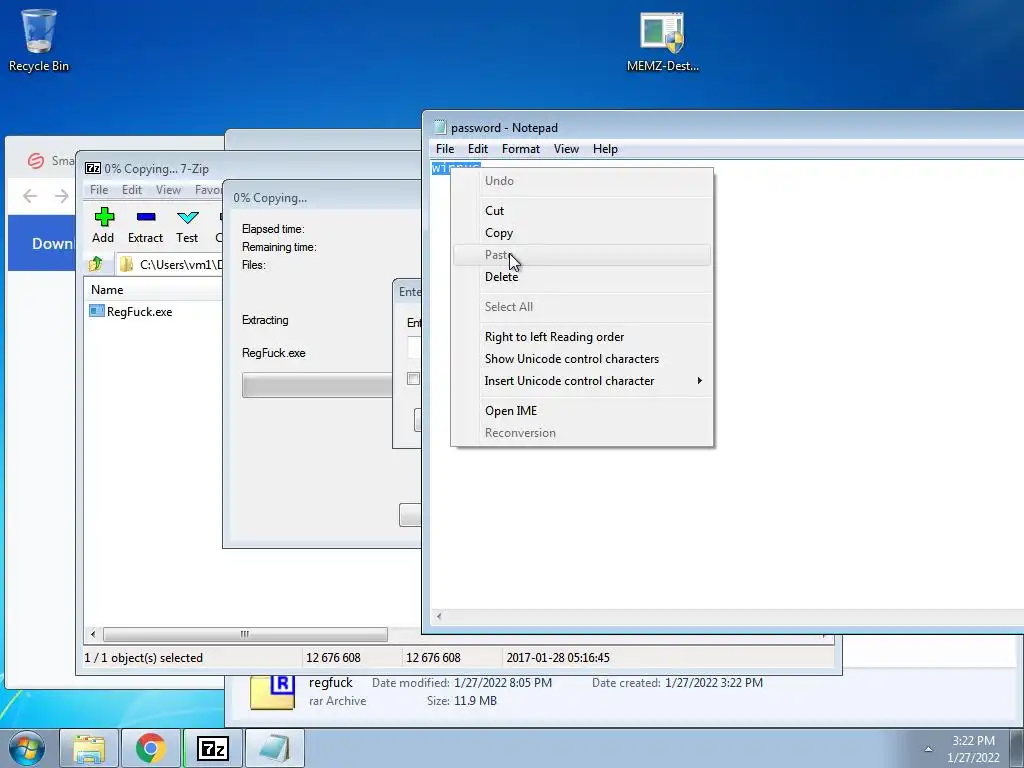Click the browser forward arrow
The height and width of the screenshot is (768, 1024).
(x=61, y=195)
